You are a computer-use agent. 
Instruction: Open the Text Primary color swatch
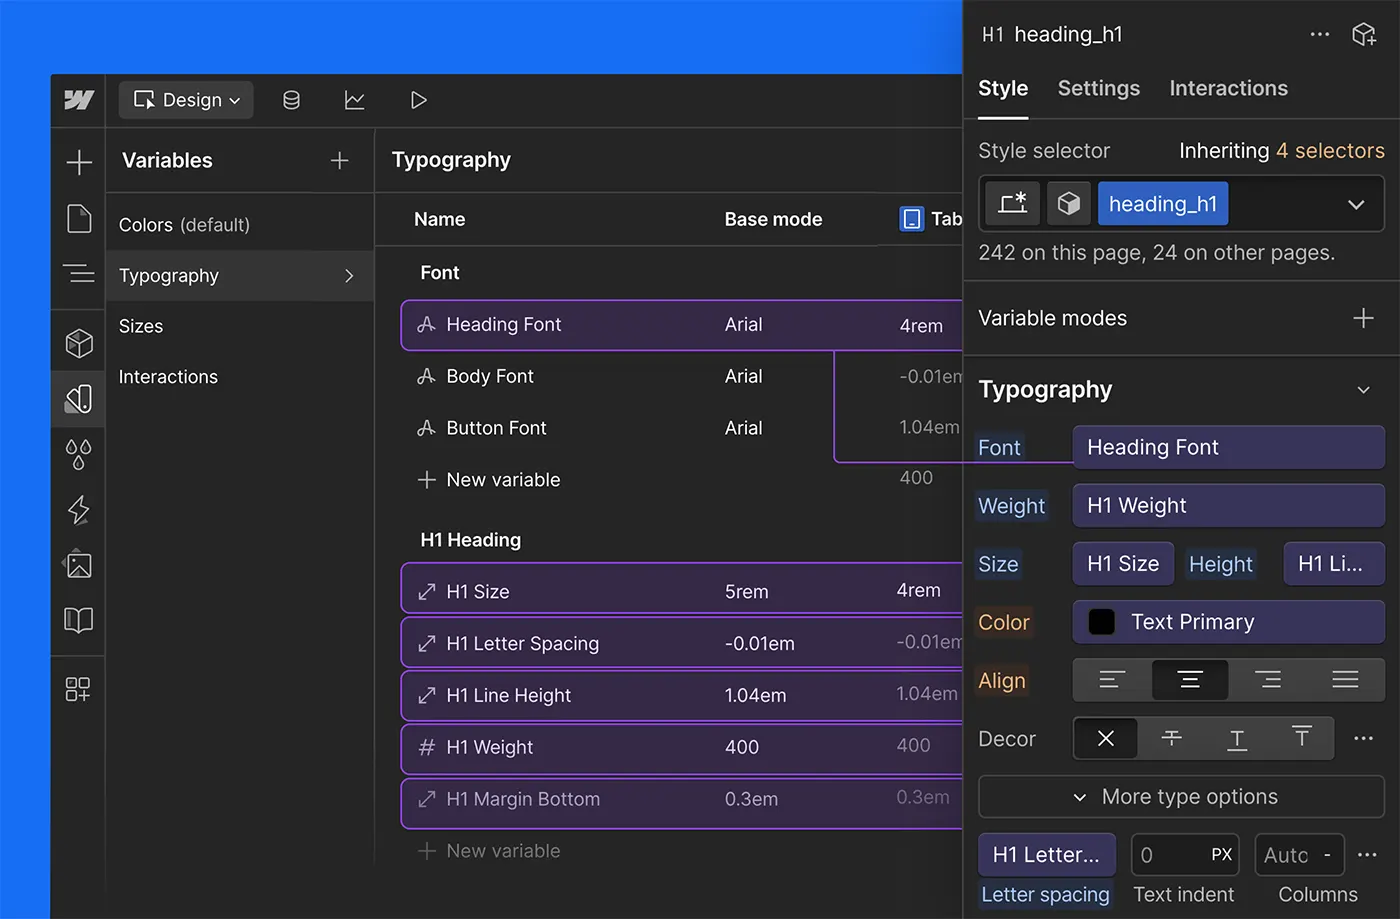[x=1100, y=621]
